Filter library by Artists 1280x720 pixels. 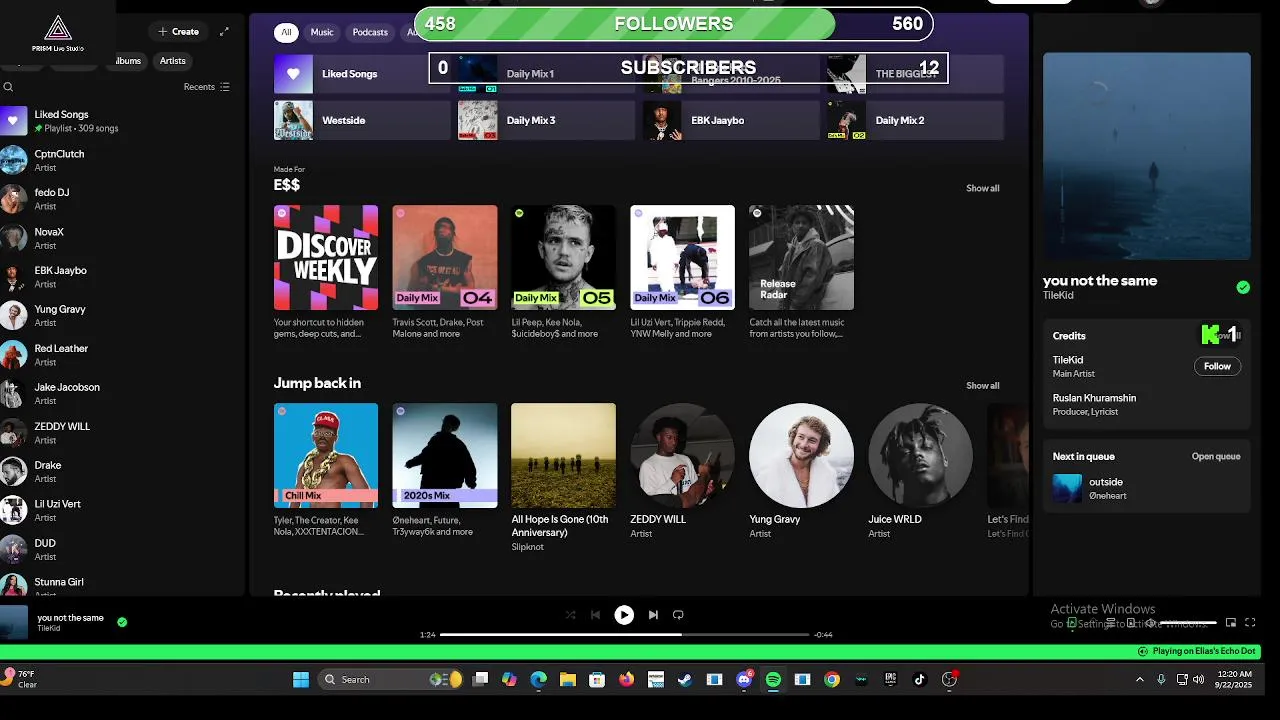point(173,61)
